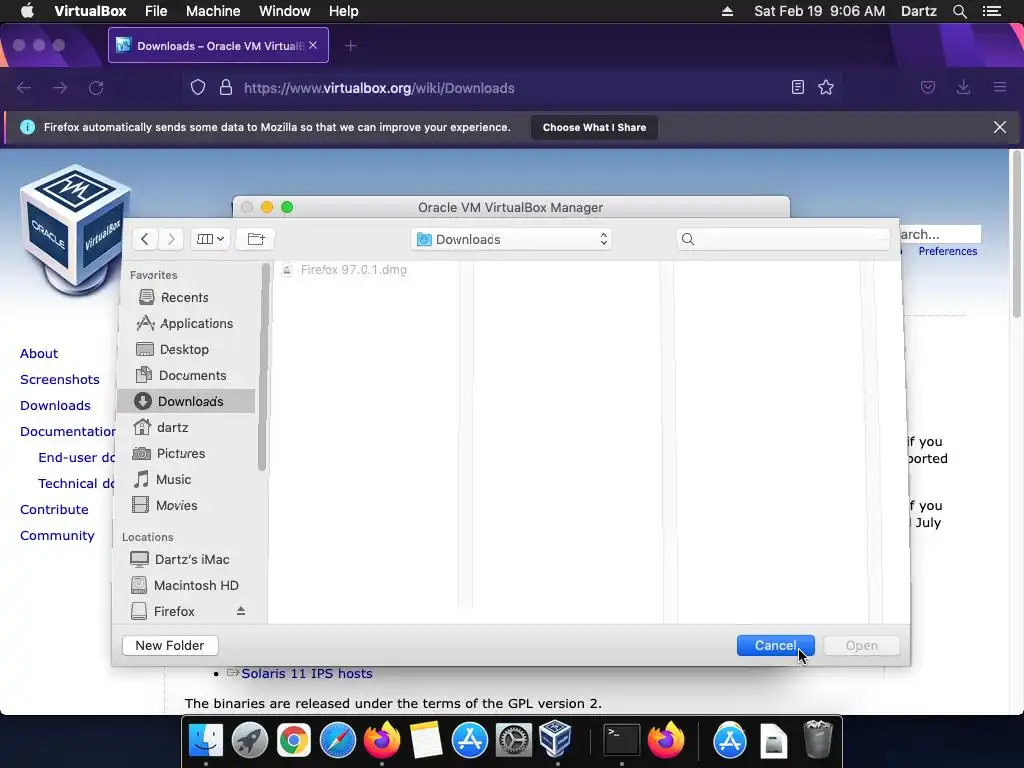Open the Apple menu
1024x768 pixels.
coord(27,11)
